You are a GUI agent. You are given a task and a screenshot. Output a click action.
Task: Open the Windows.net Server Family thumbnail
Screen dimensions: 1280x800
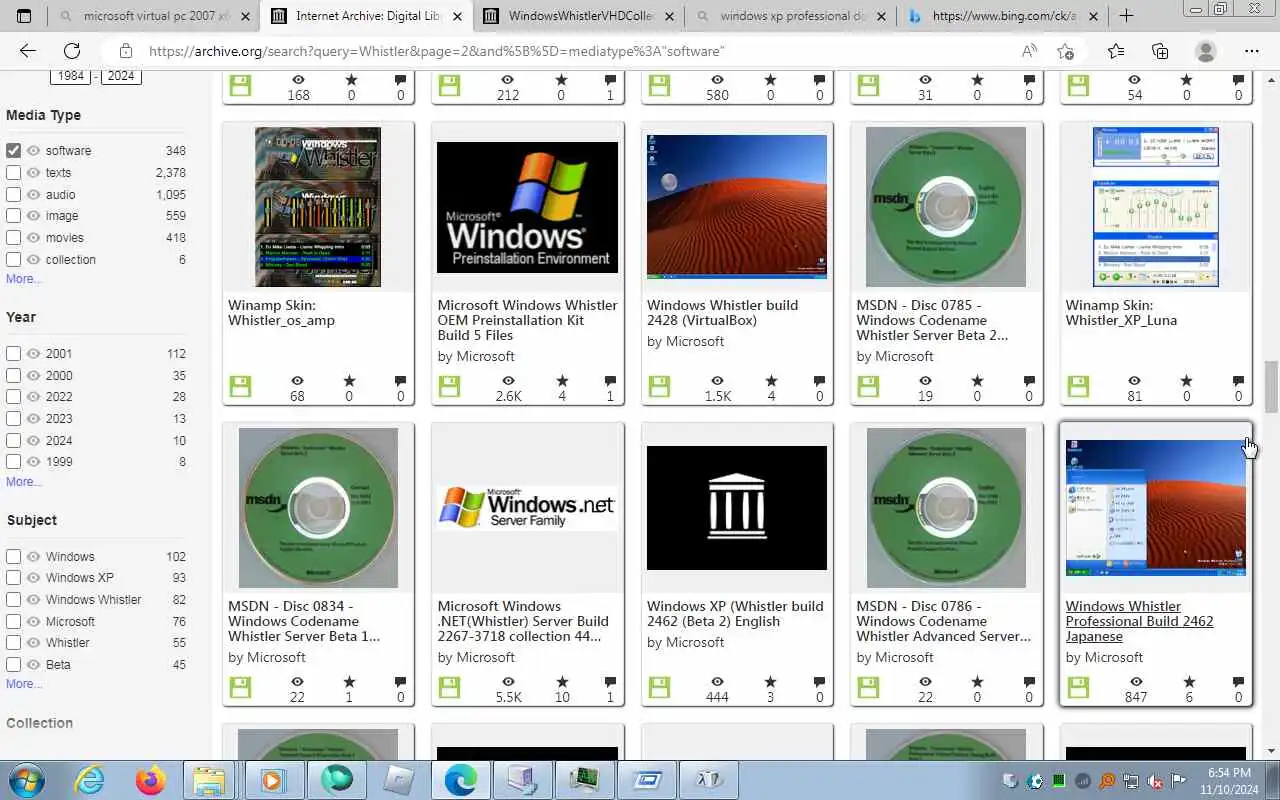[x=527, y=508]
